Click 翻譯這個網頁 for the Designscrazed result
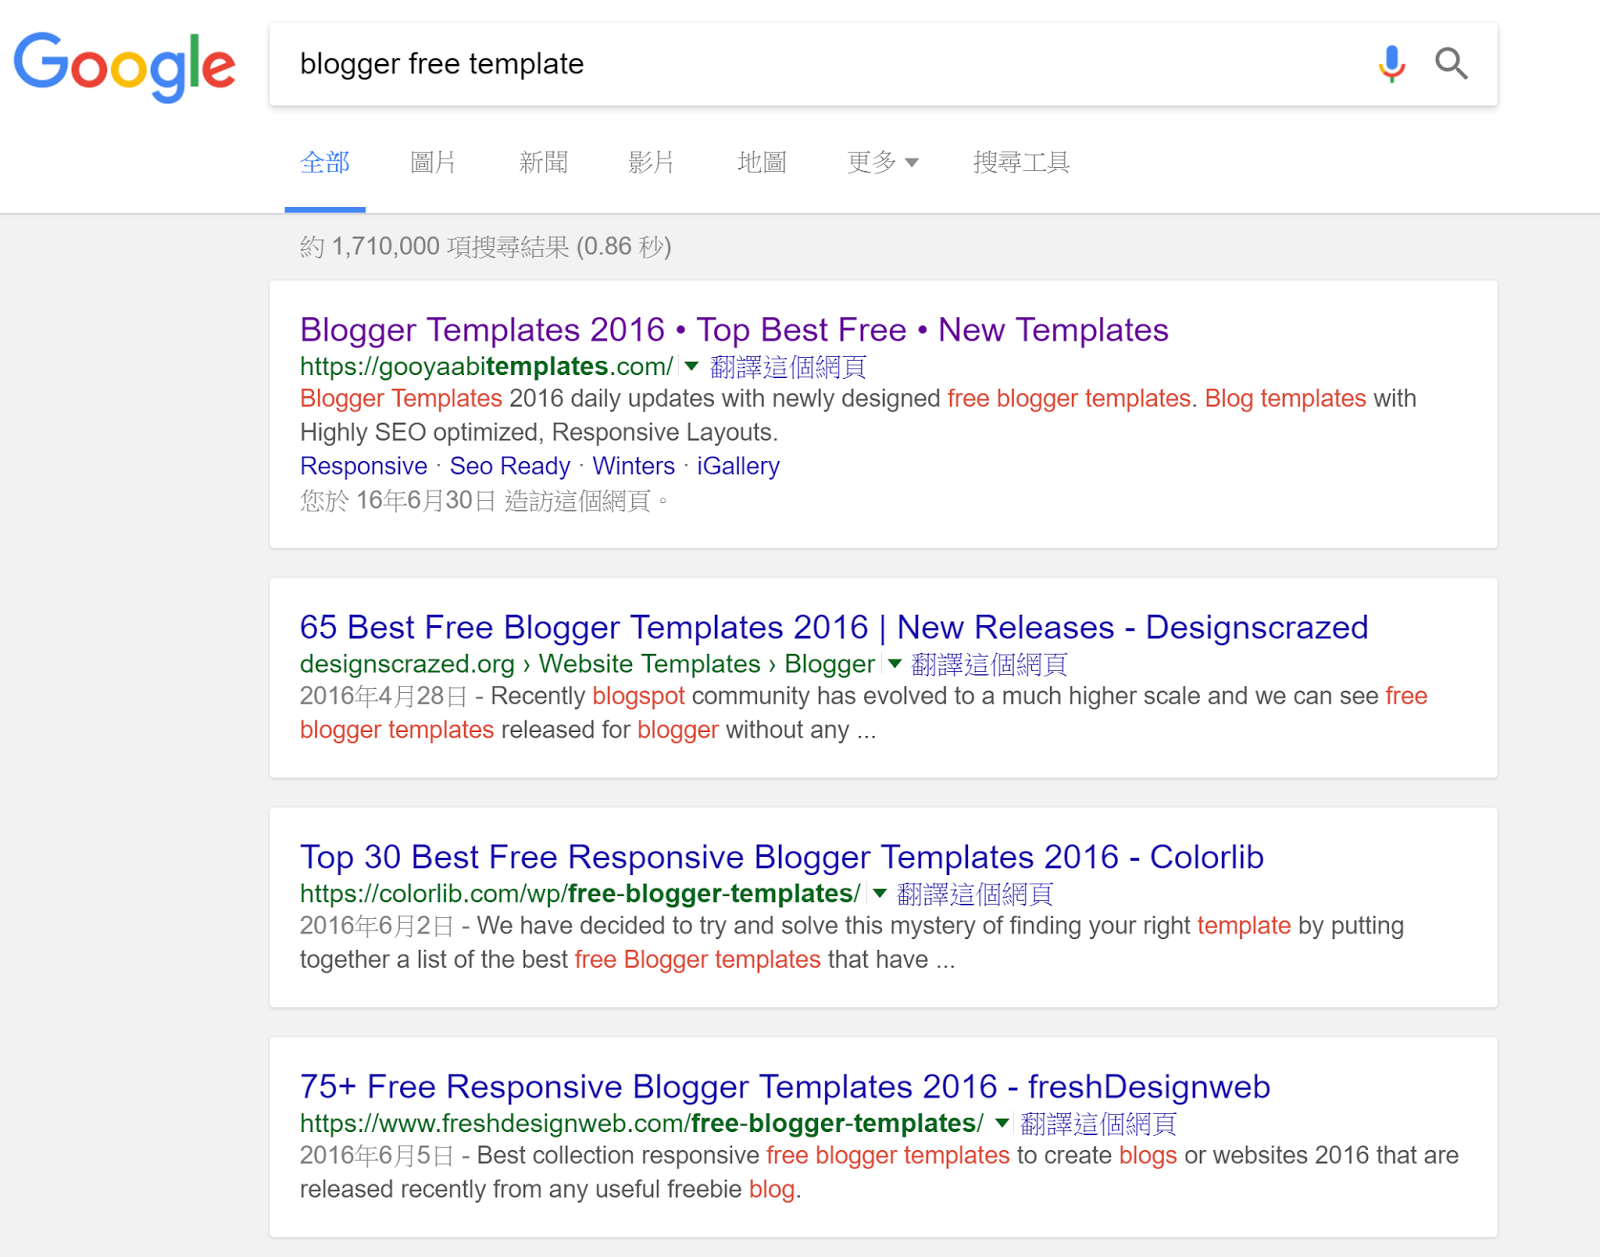This screenshot has height=1257, width=1600. click(x=989, y=664)
